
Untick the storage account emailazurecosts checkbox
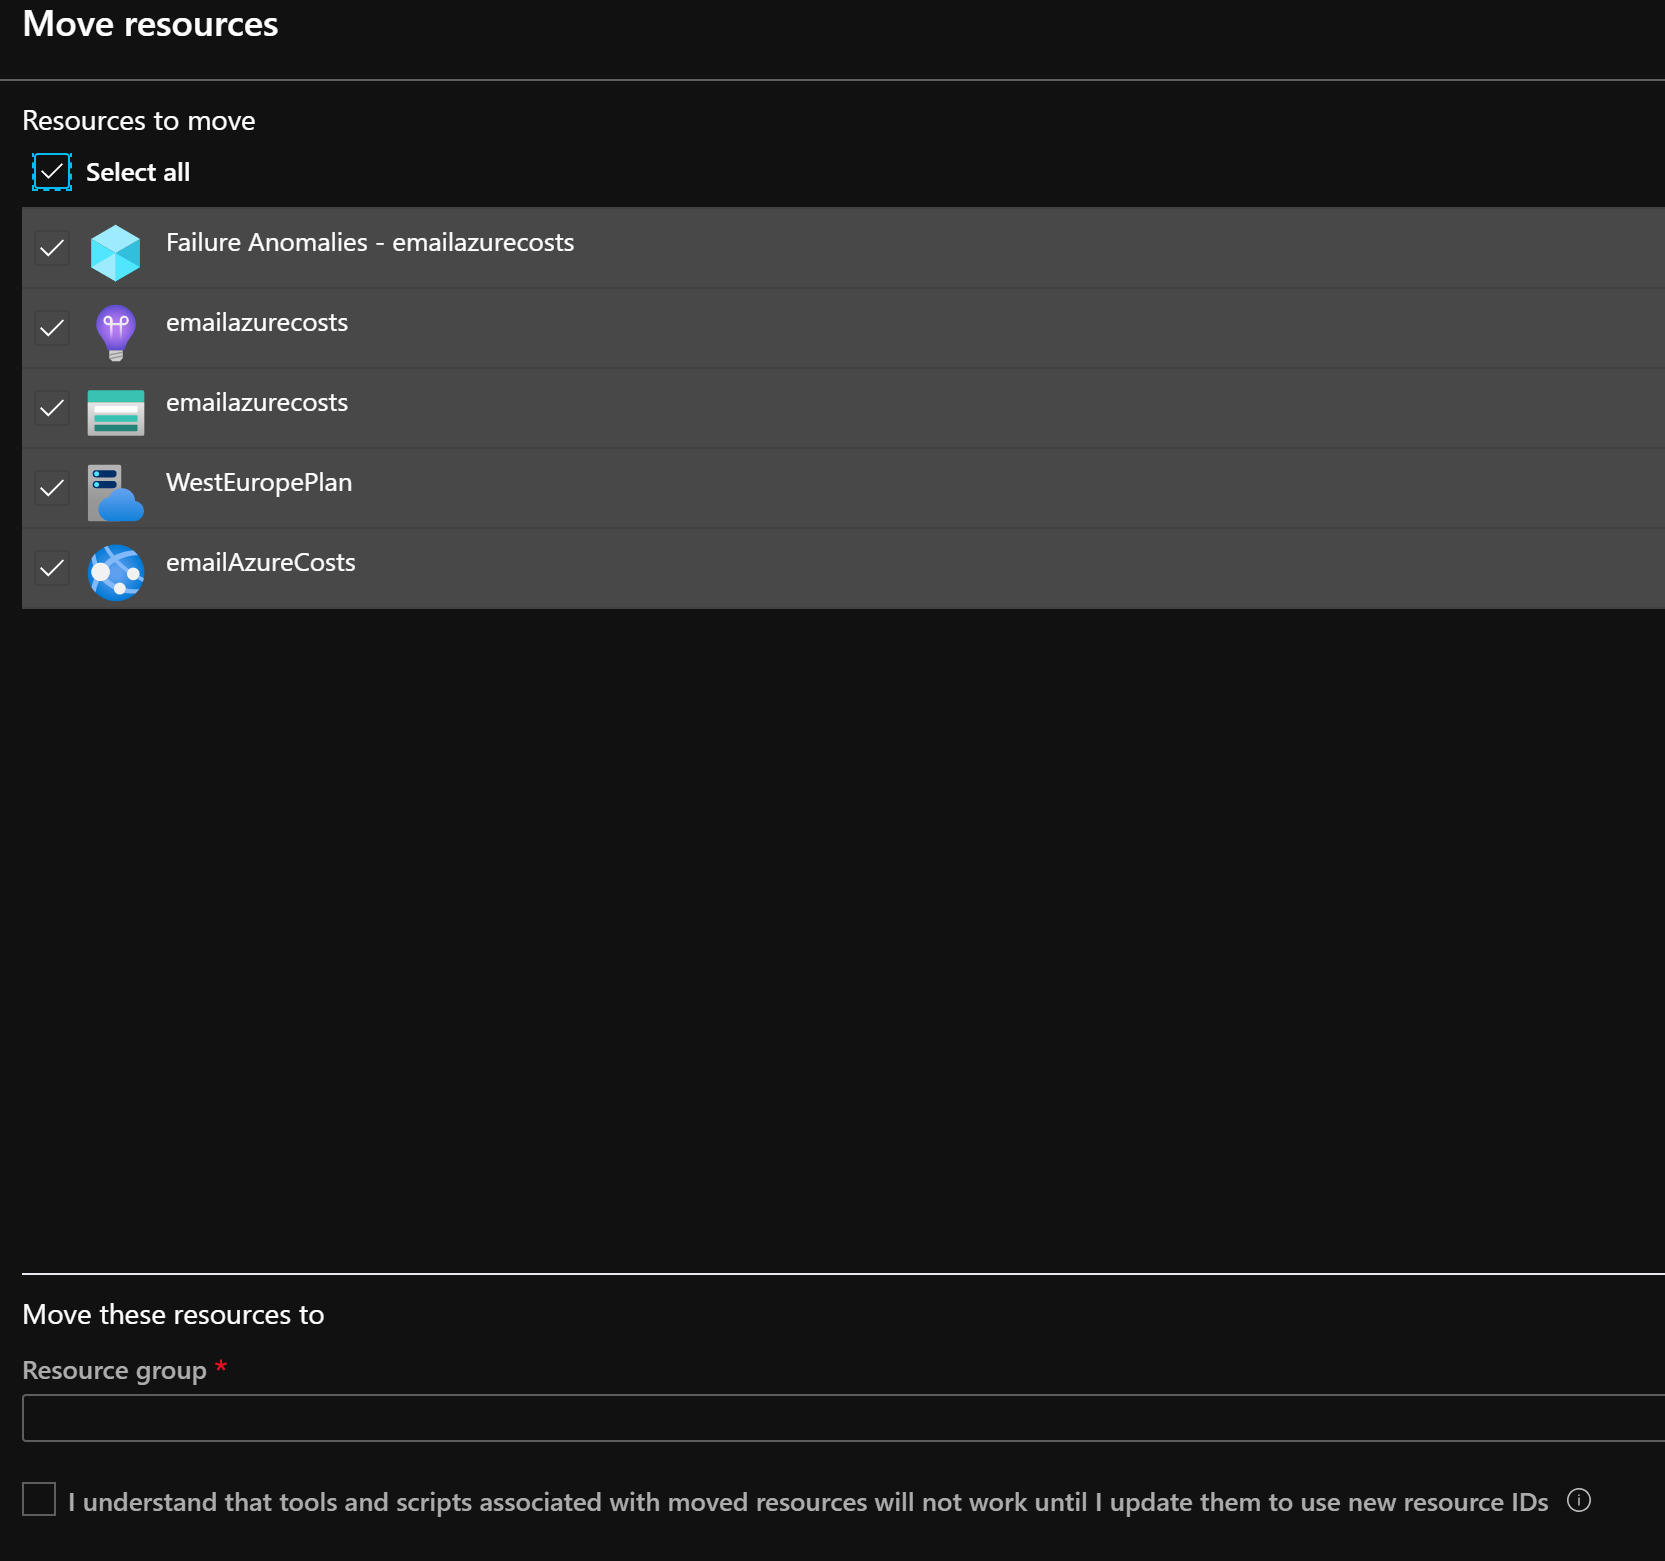pos(52,408)
